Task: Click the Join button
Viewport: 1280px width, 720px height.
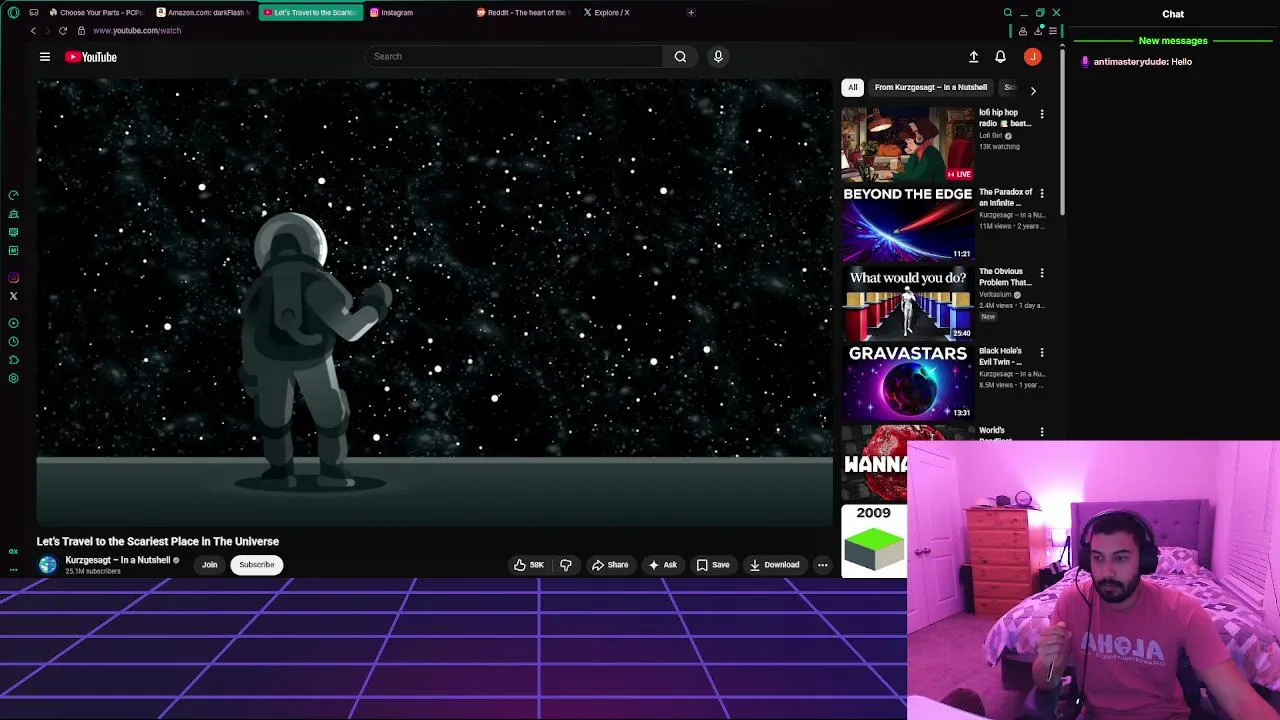Action: (210, 565)
